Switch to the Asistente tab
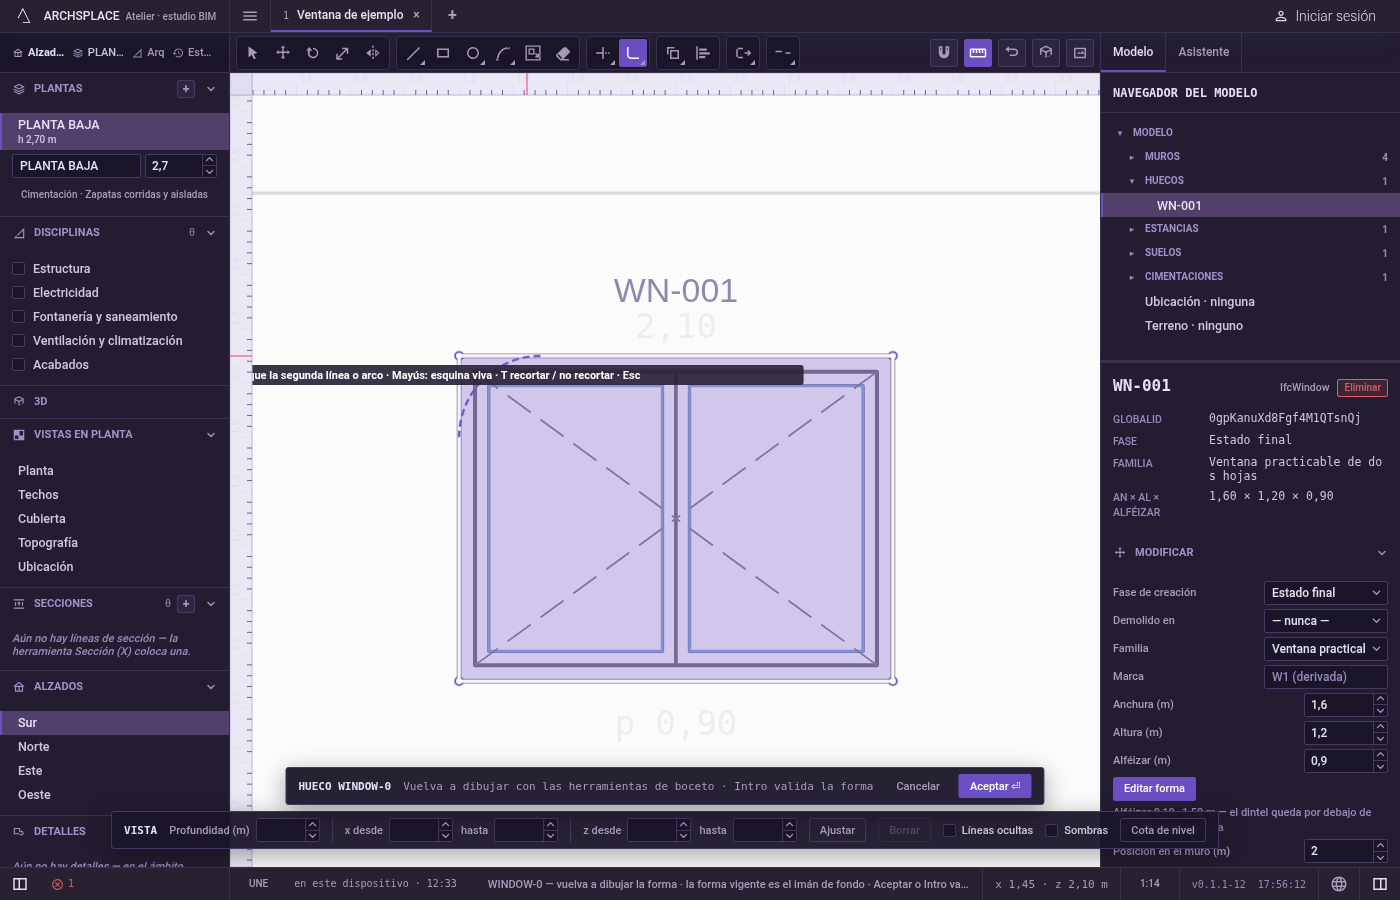 [1204, 52]
